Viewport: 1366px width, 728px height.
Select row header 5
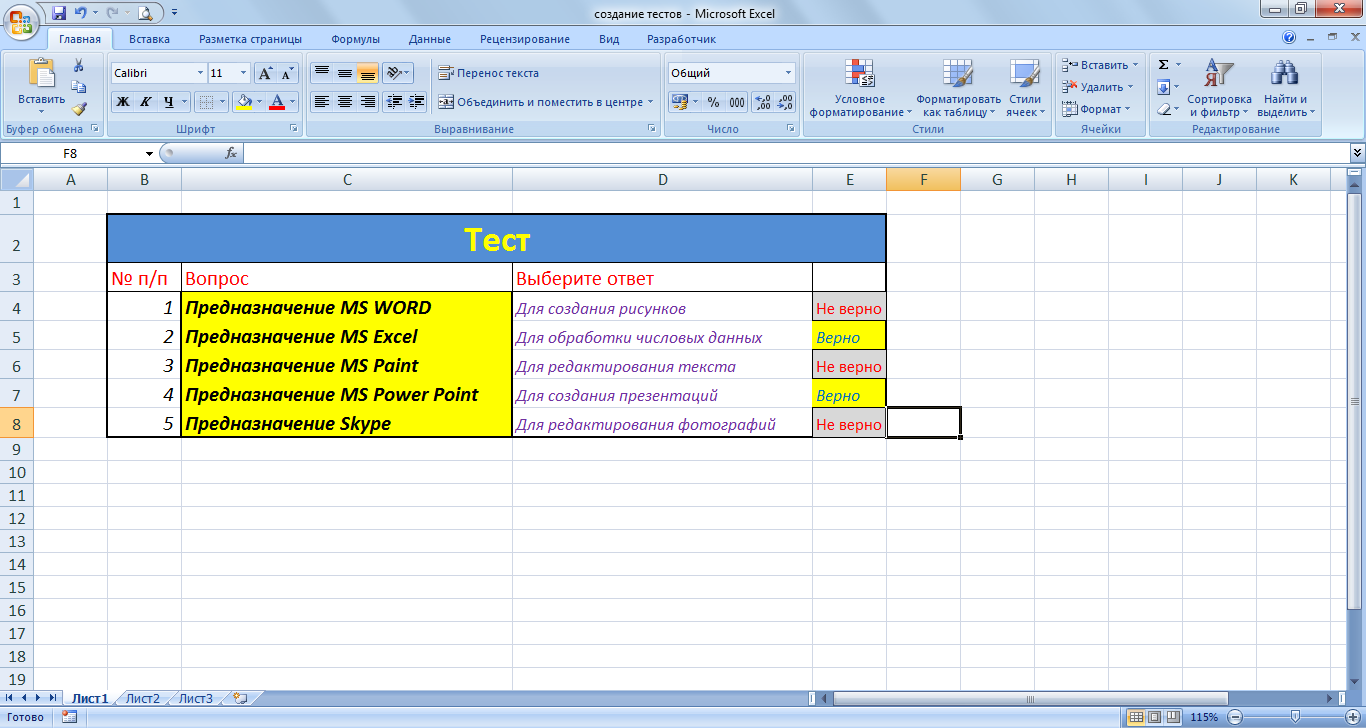point(16,337)
